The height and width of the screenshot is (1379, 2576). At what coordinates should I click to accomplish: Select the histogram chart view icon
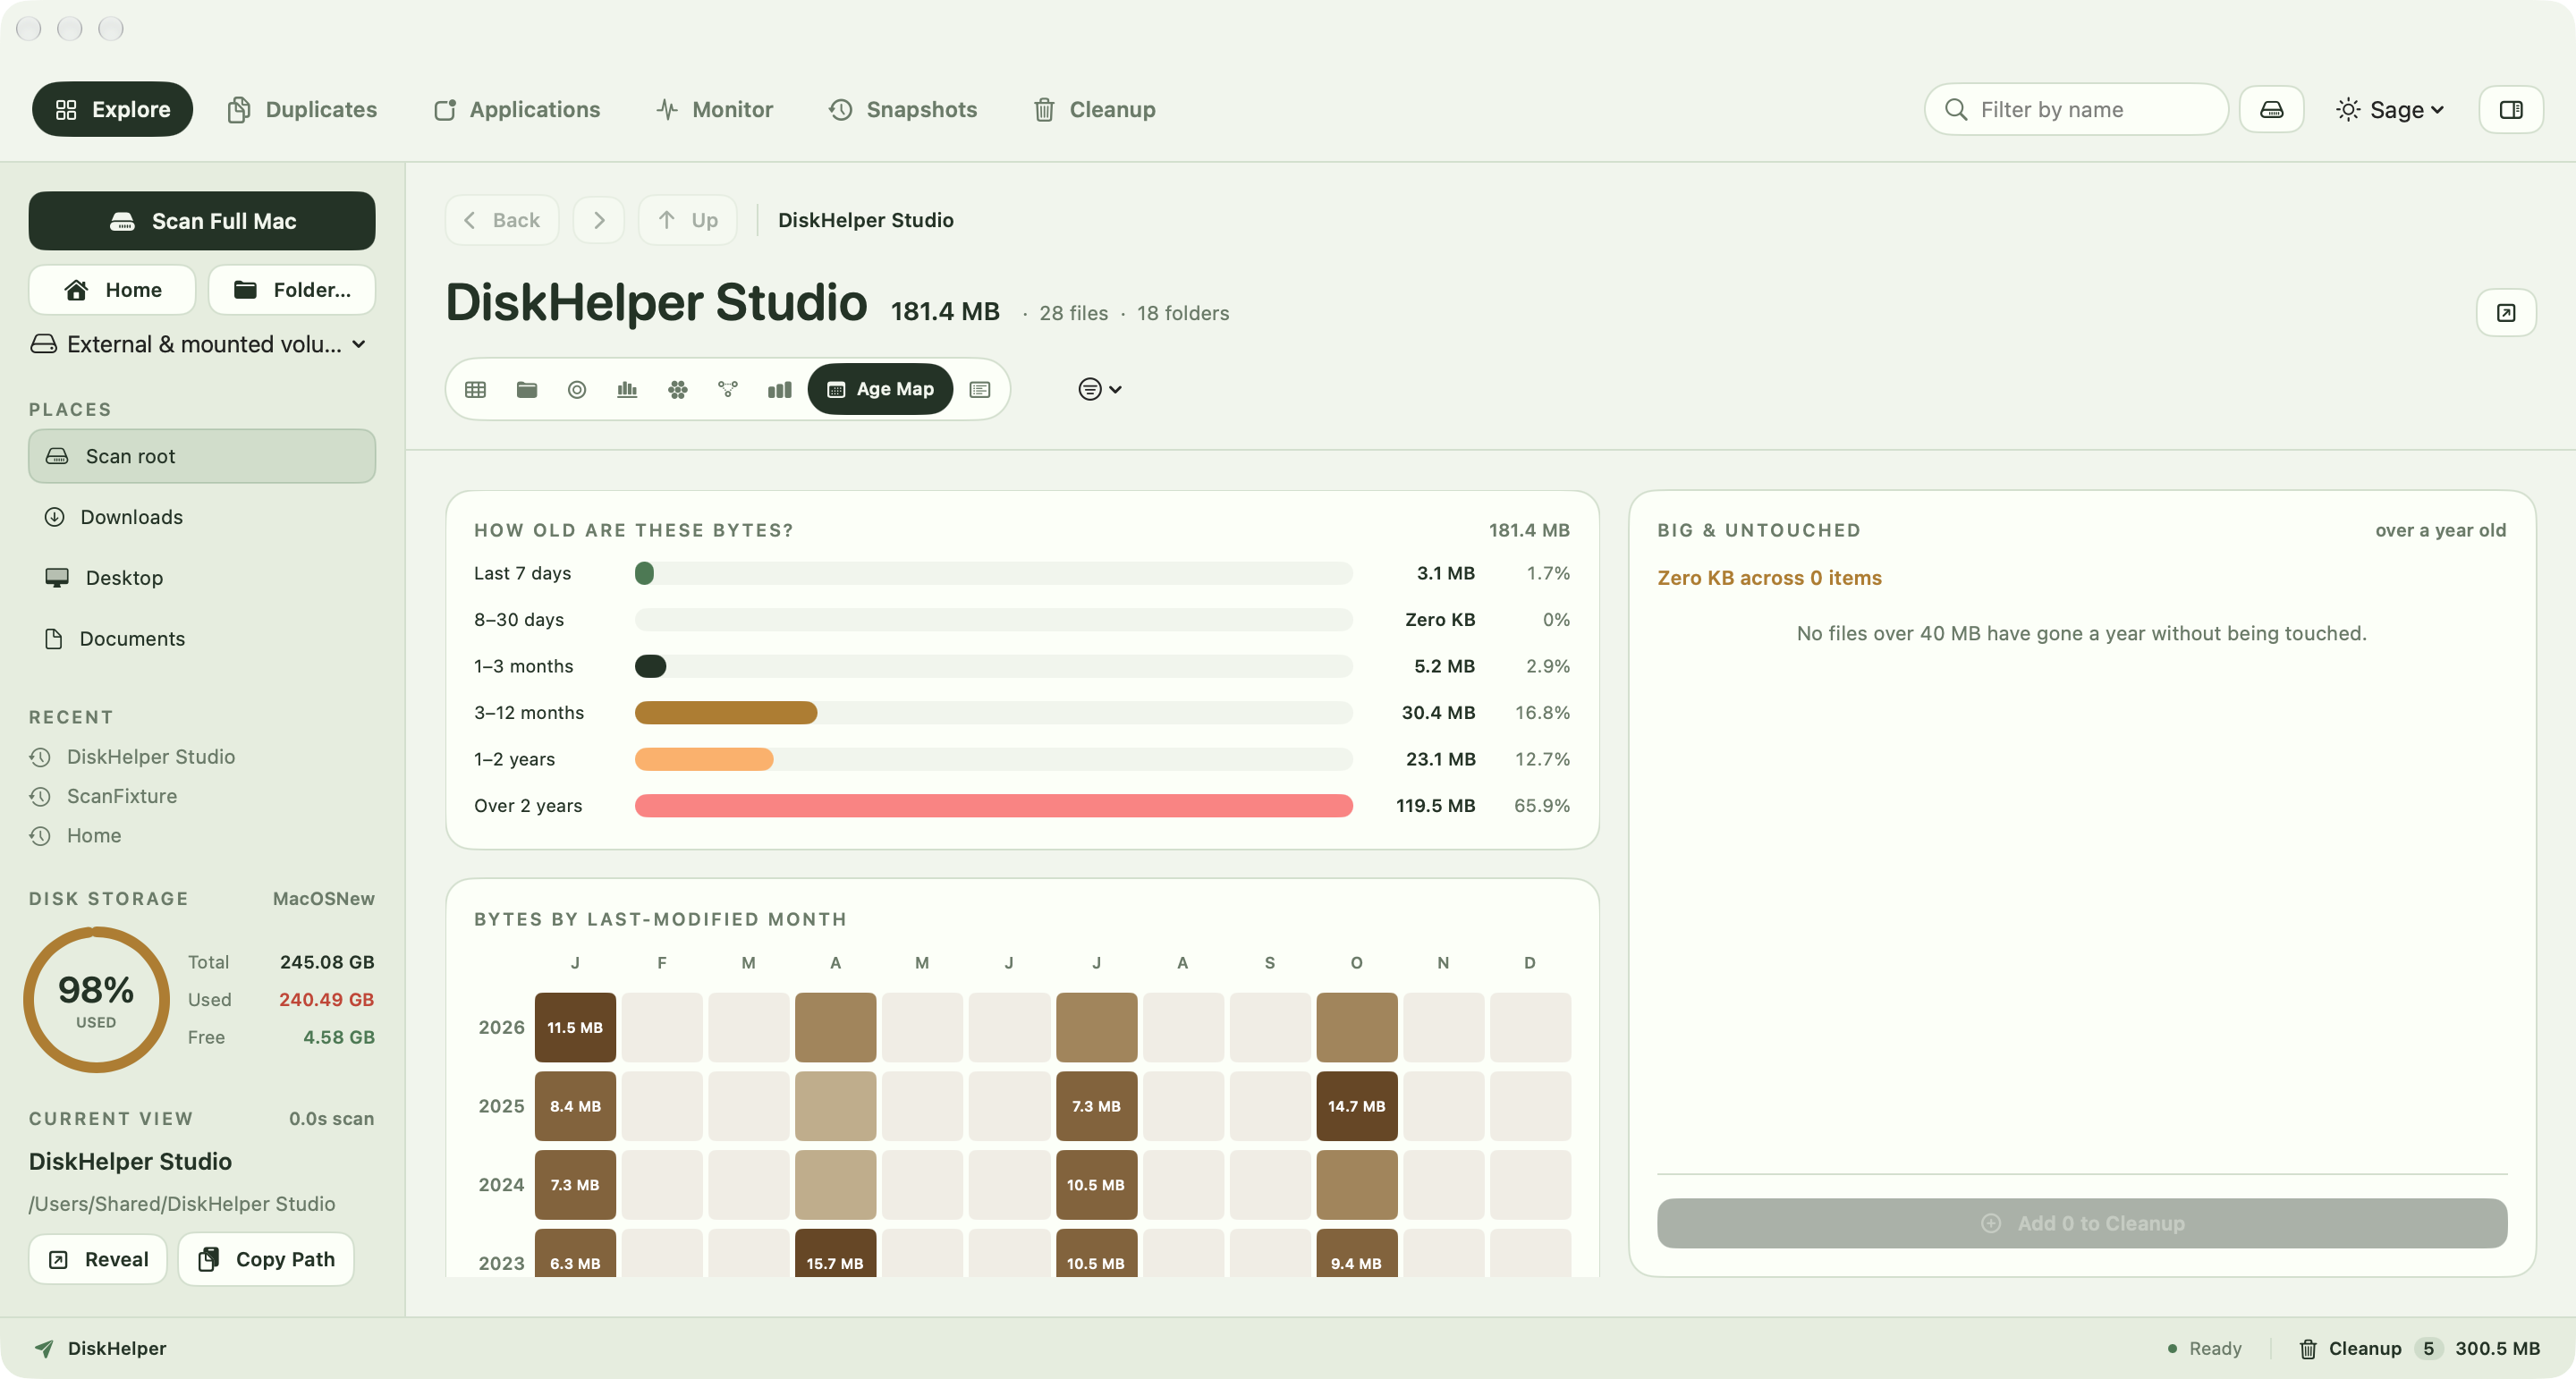(627, 389)
